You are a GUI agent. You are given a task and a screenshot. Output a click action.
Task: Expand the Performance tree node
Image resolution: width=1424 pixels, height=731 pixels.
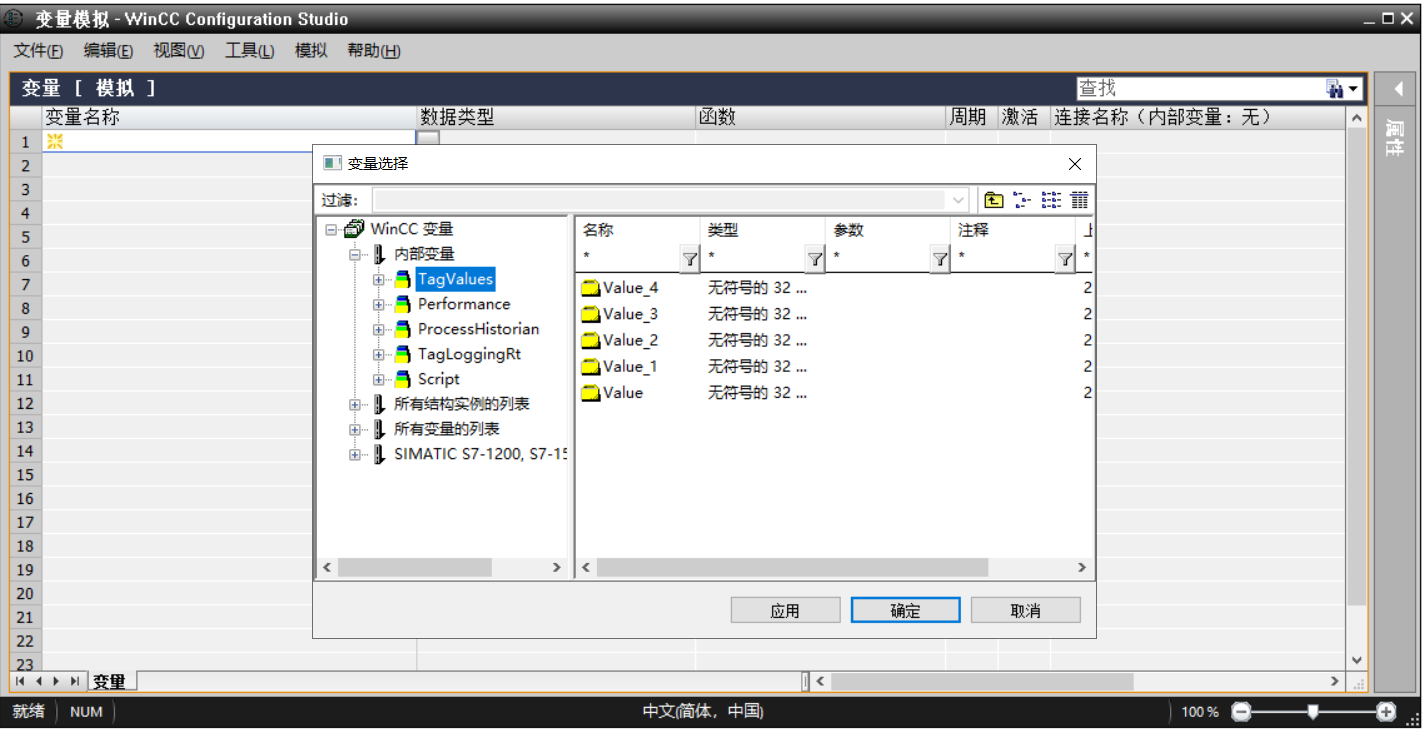coord(379,304)
